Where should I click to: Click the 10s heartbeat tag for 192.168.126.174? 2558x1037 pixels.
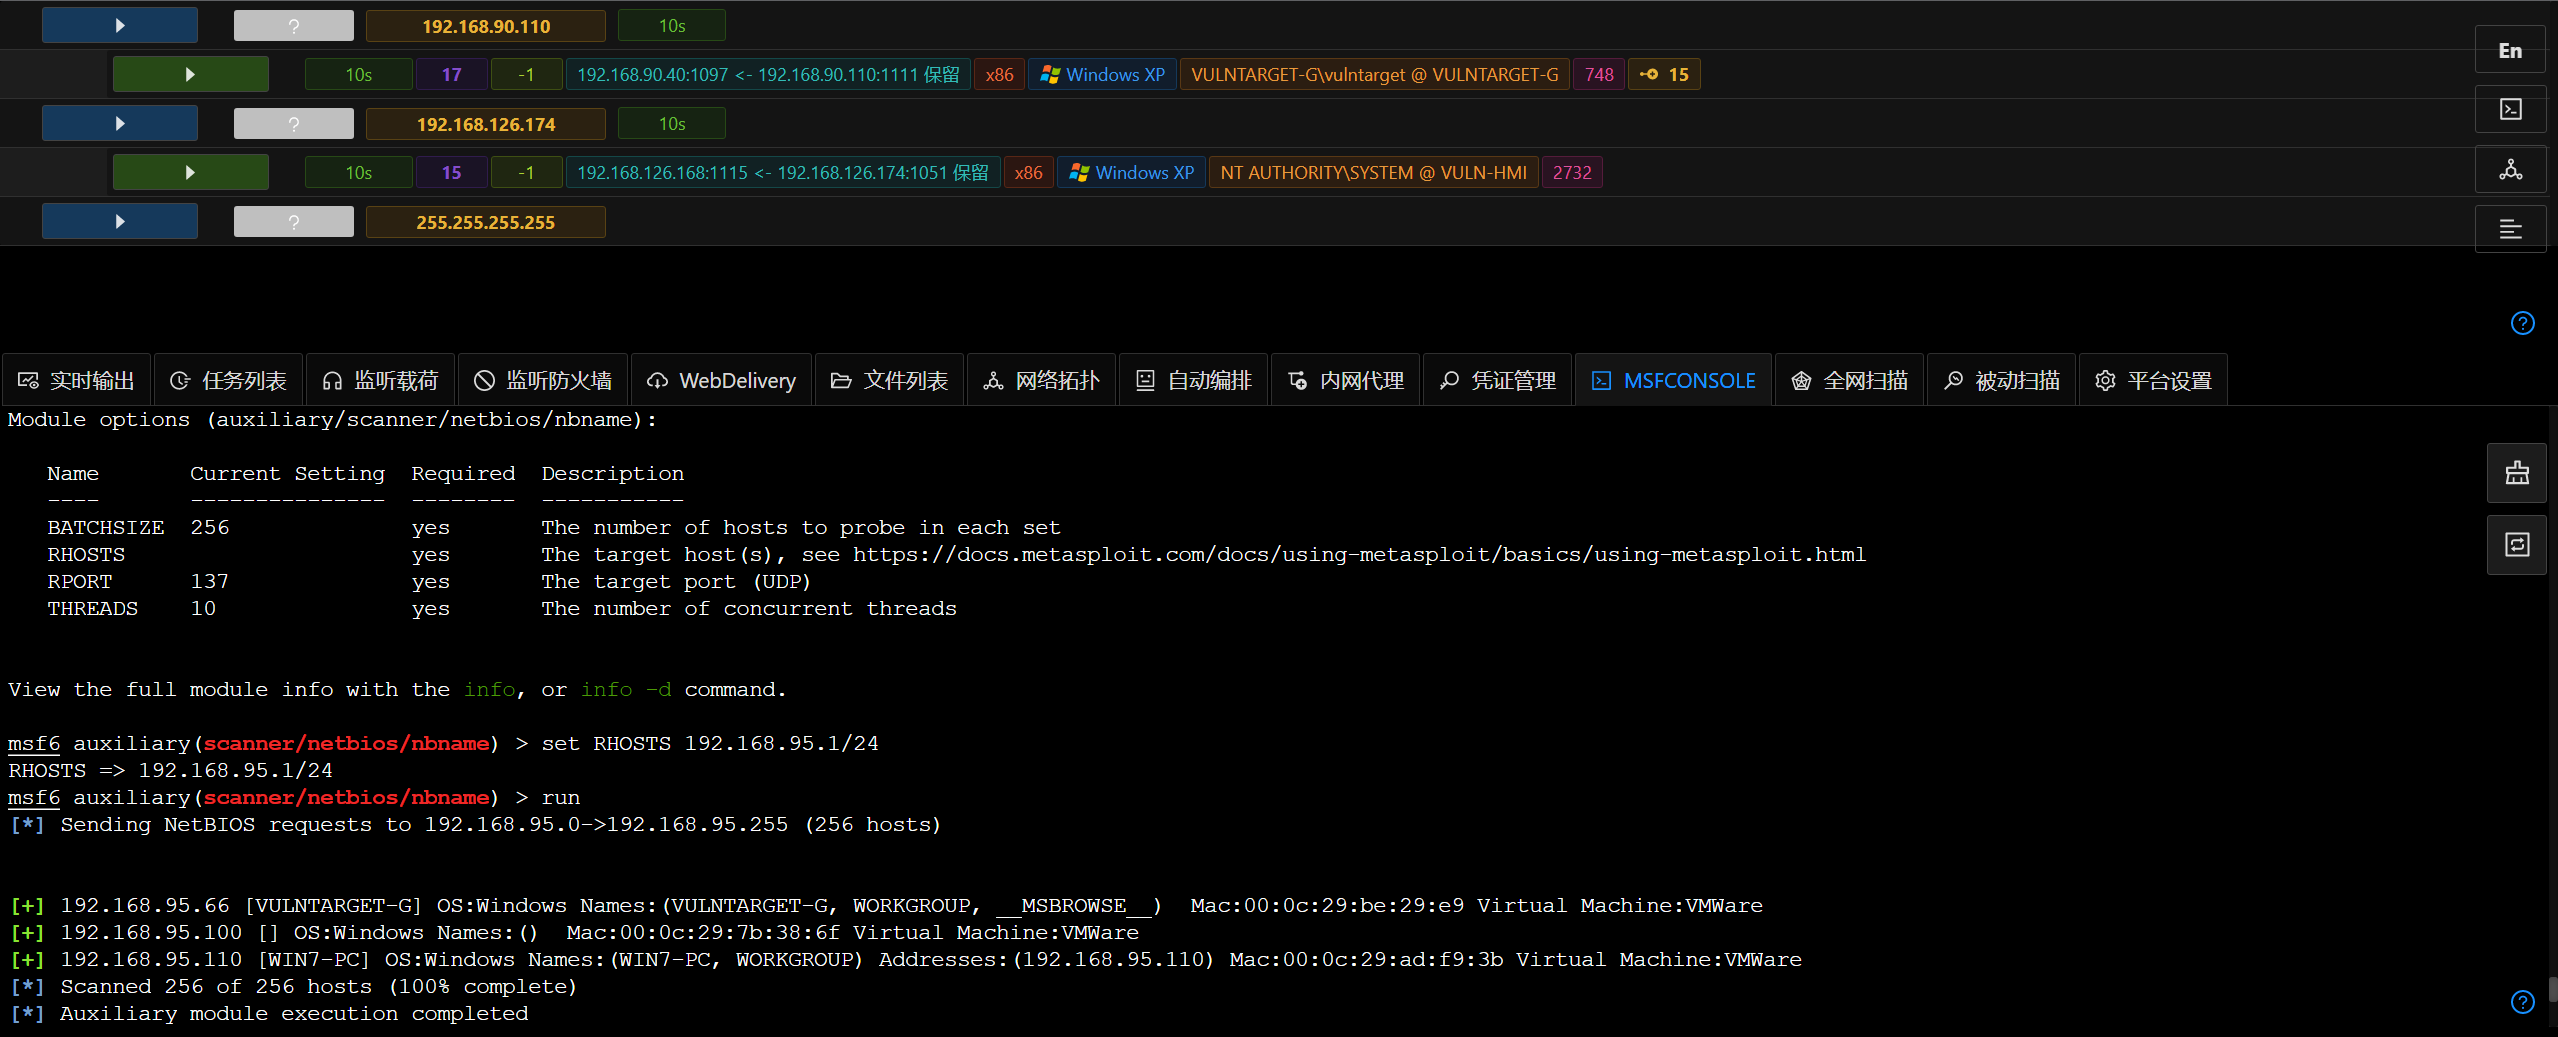pyautogui.click(x=672, y=123)
